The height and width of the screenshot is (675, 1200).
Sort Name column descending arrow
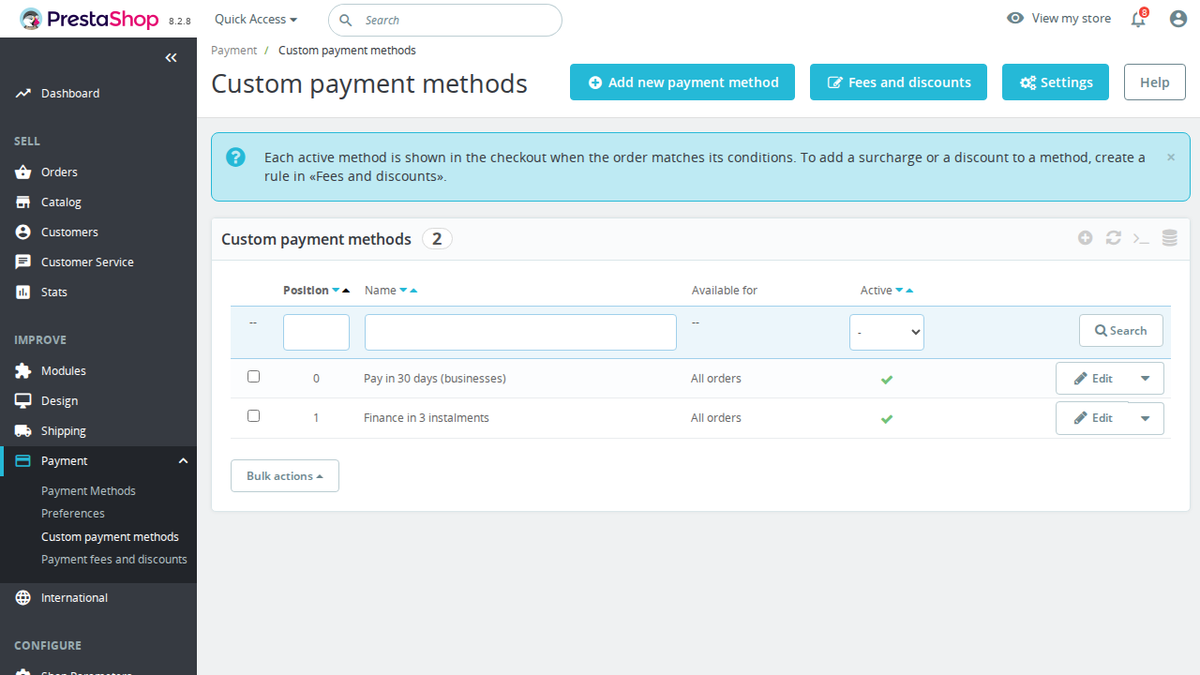tap(403, 291)
